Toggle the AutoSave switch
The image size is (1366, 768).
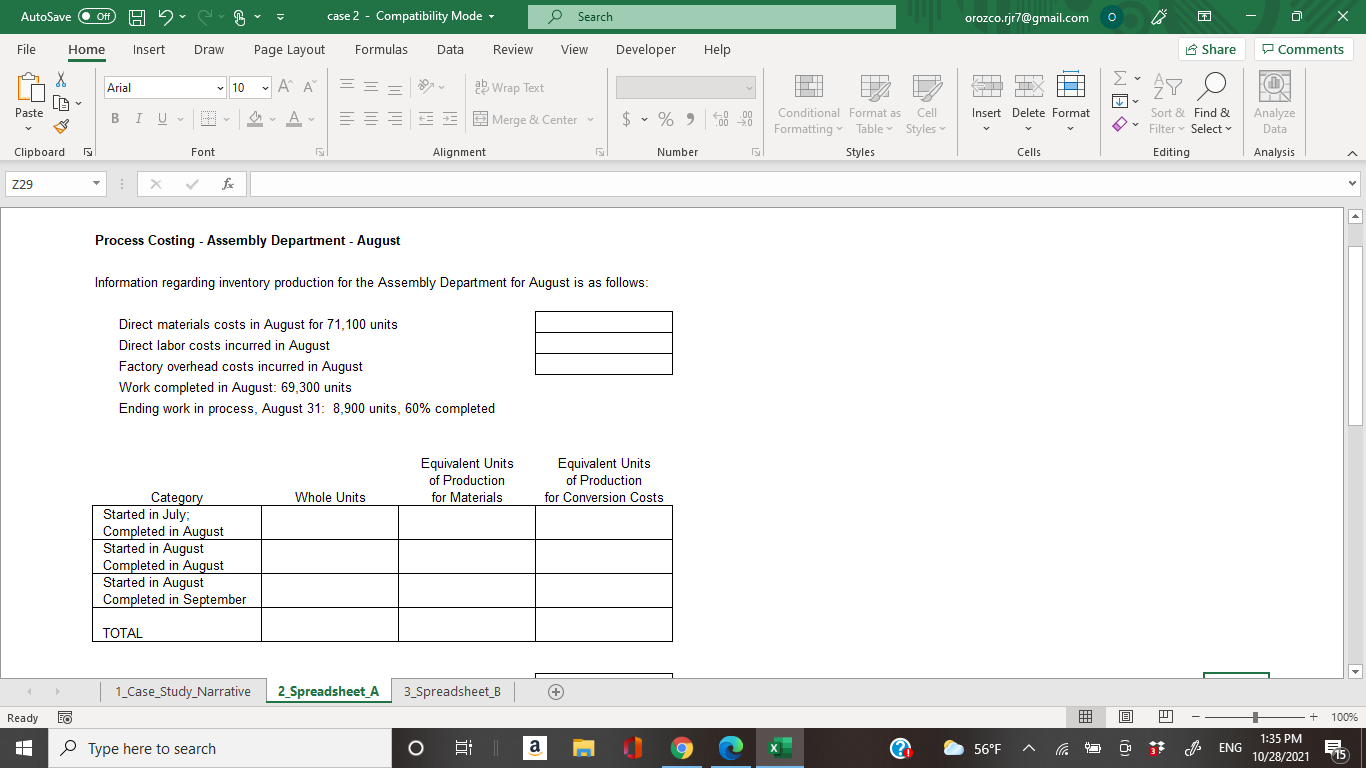click(97, 17)
